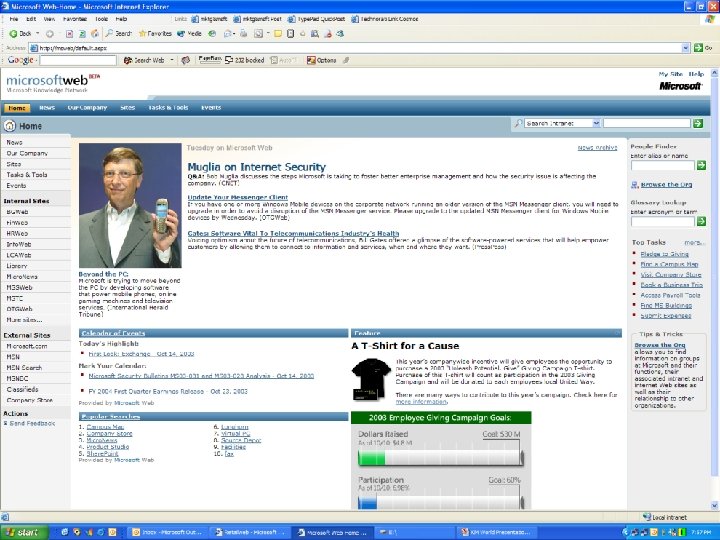Open the Muglia on Internet Security headline
The height and width of the screenshot is (540, 720).
(x=257, y=167)
